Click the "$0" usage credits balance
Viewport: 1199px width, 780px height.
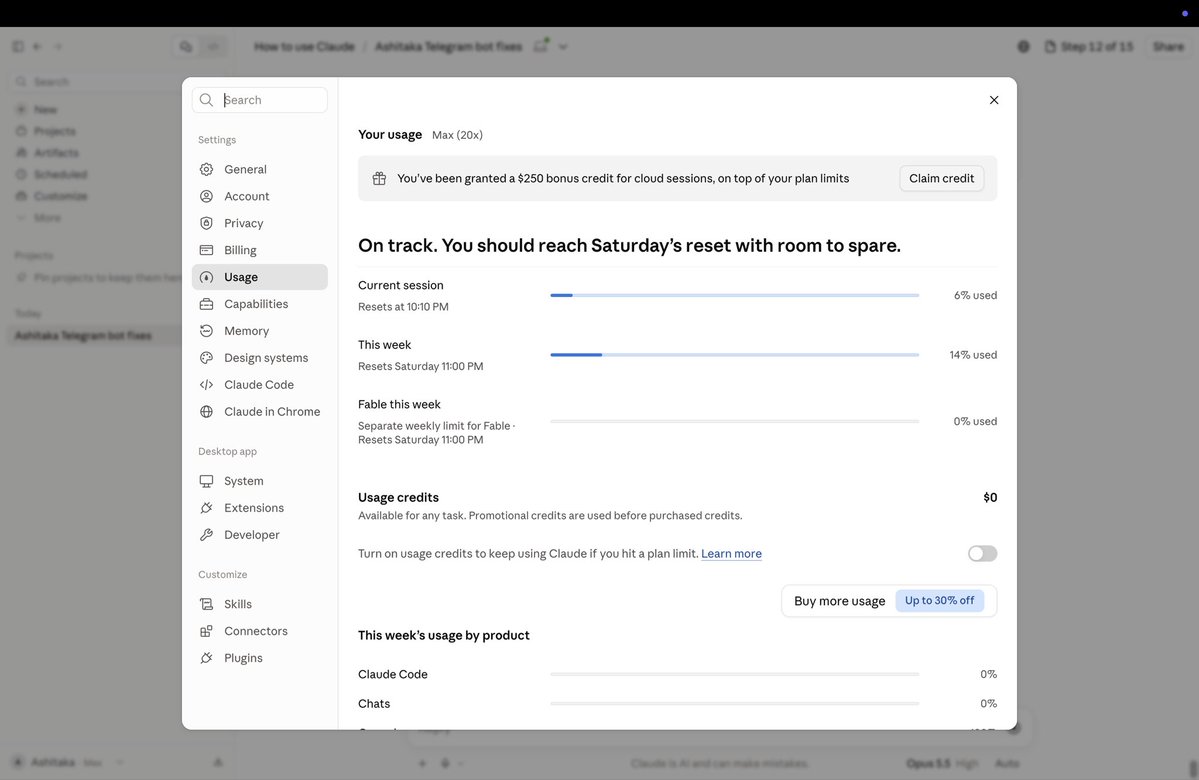pos(990,498)
